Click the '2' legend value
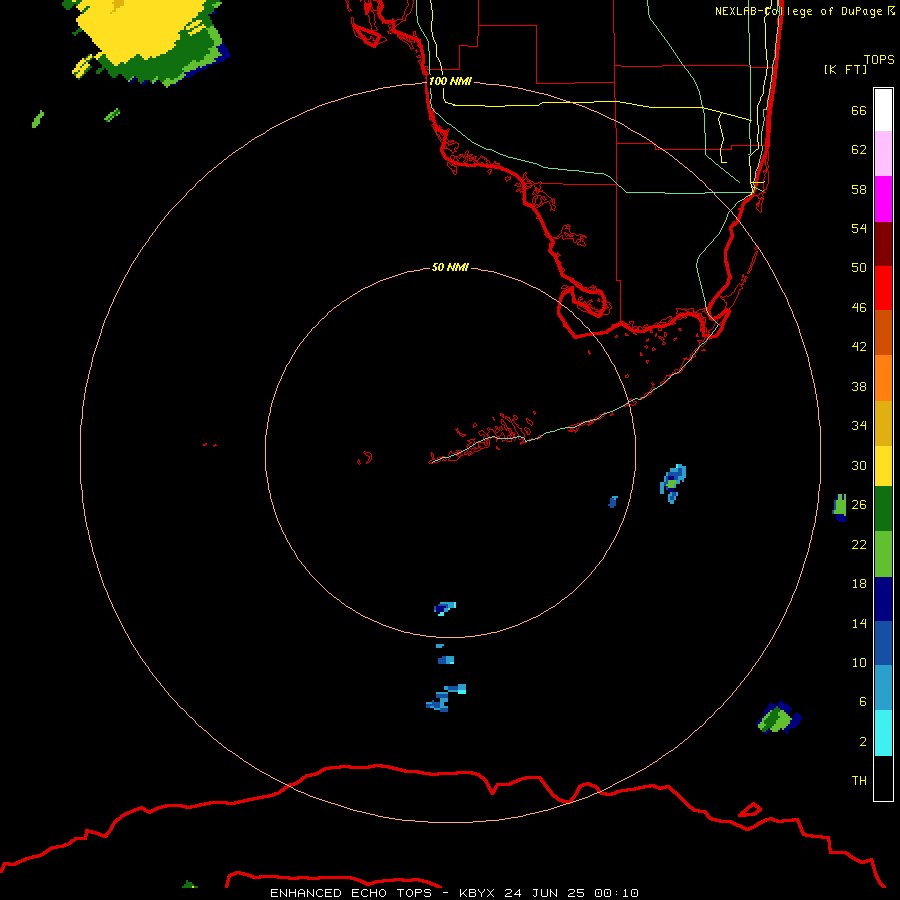 coord(863,742)
